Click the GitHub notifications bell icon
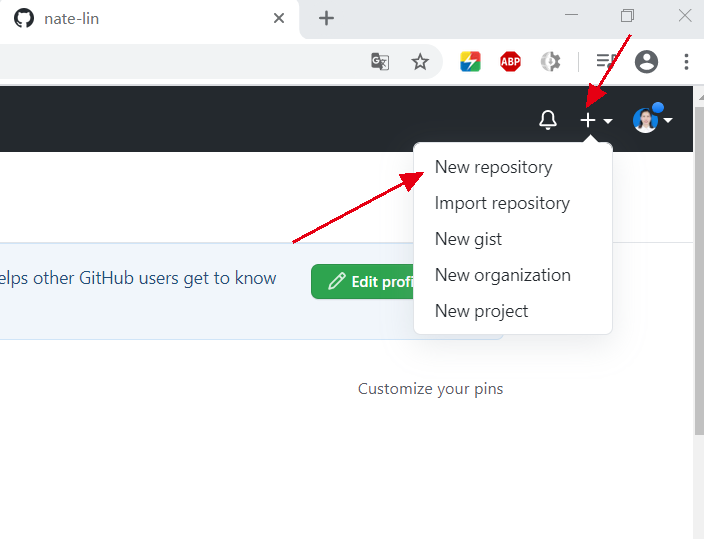 [547, 121]
